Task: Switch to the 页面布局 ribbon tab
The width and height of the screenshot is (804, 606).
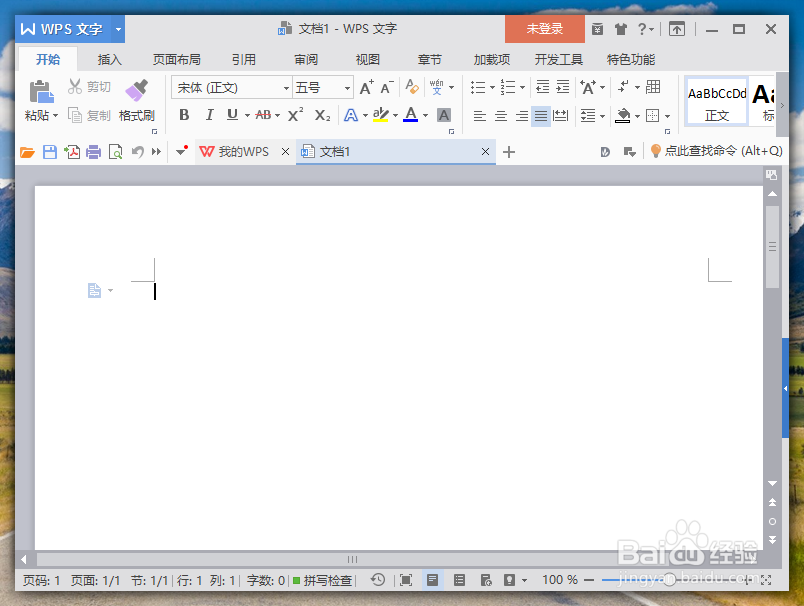Action: [x=176, y=59]
